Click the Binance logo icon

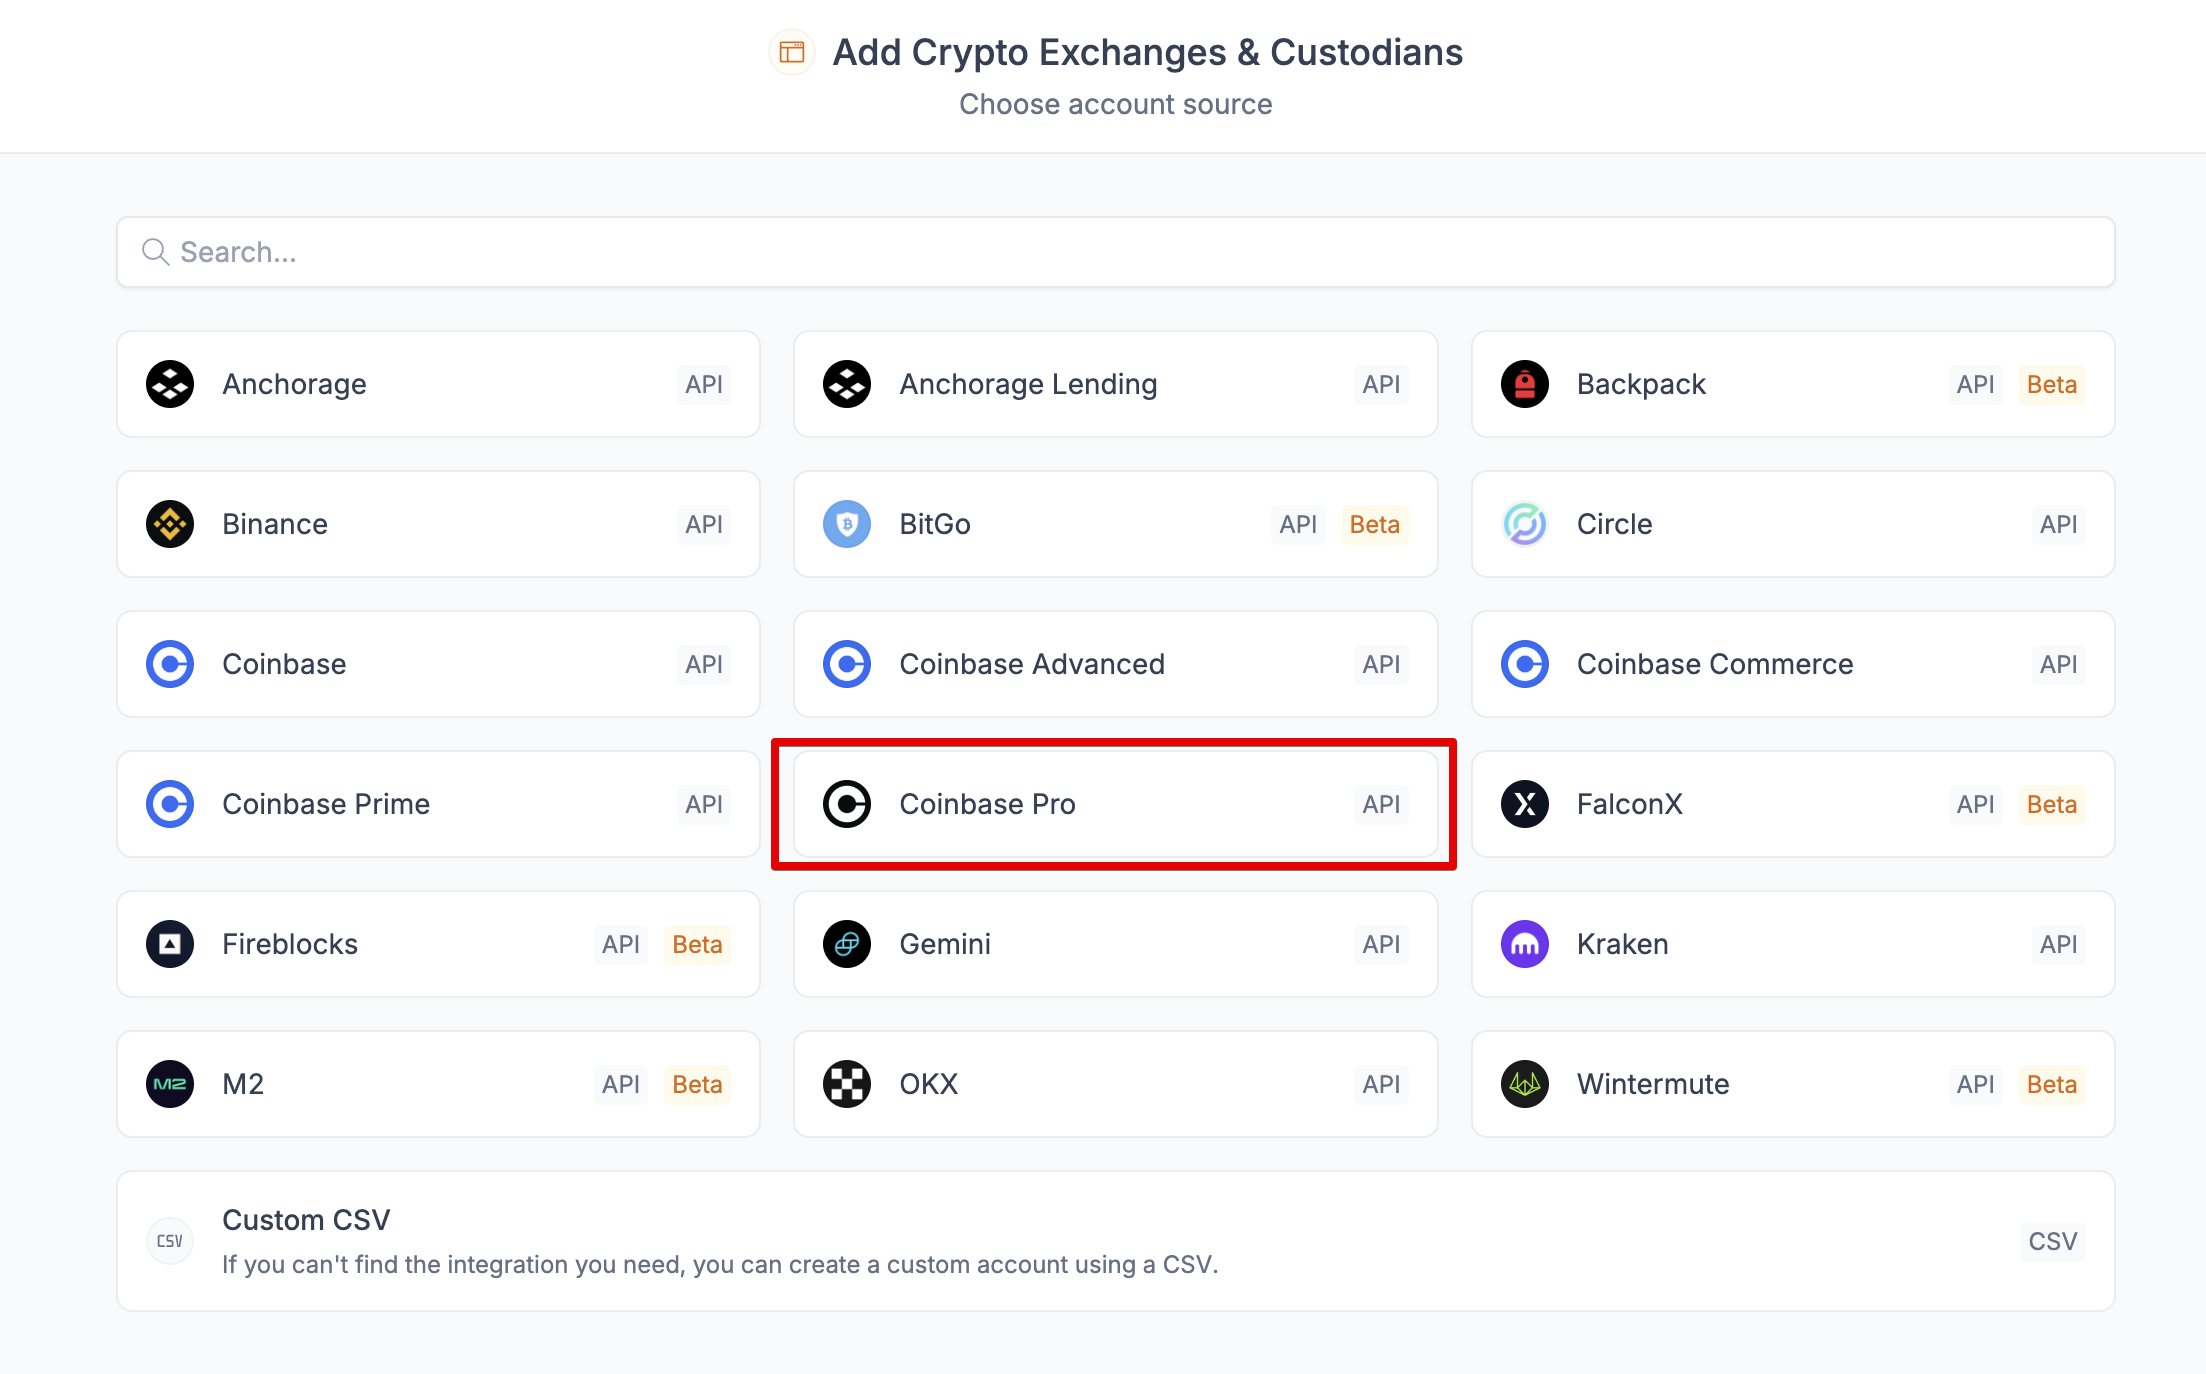click(x=170, y=524)
